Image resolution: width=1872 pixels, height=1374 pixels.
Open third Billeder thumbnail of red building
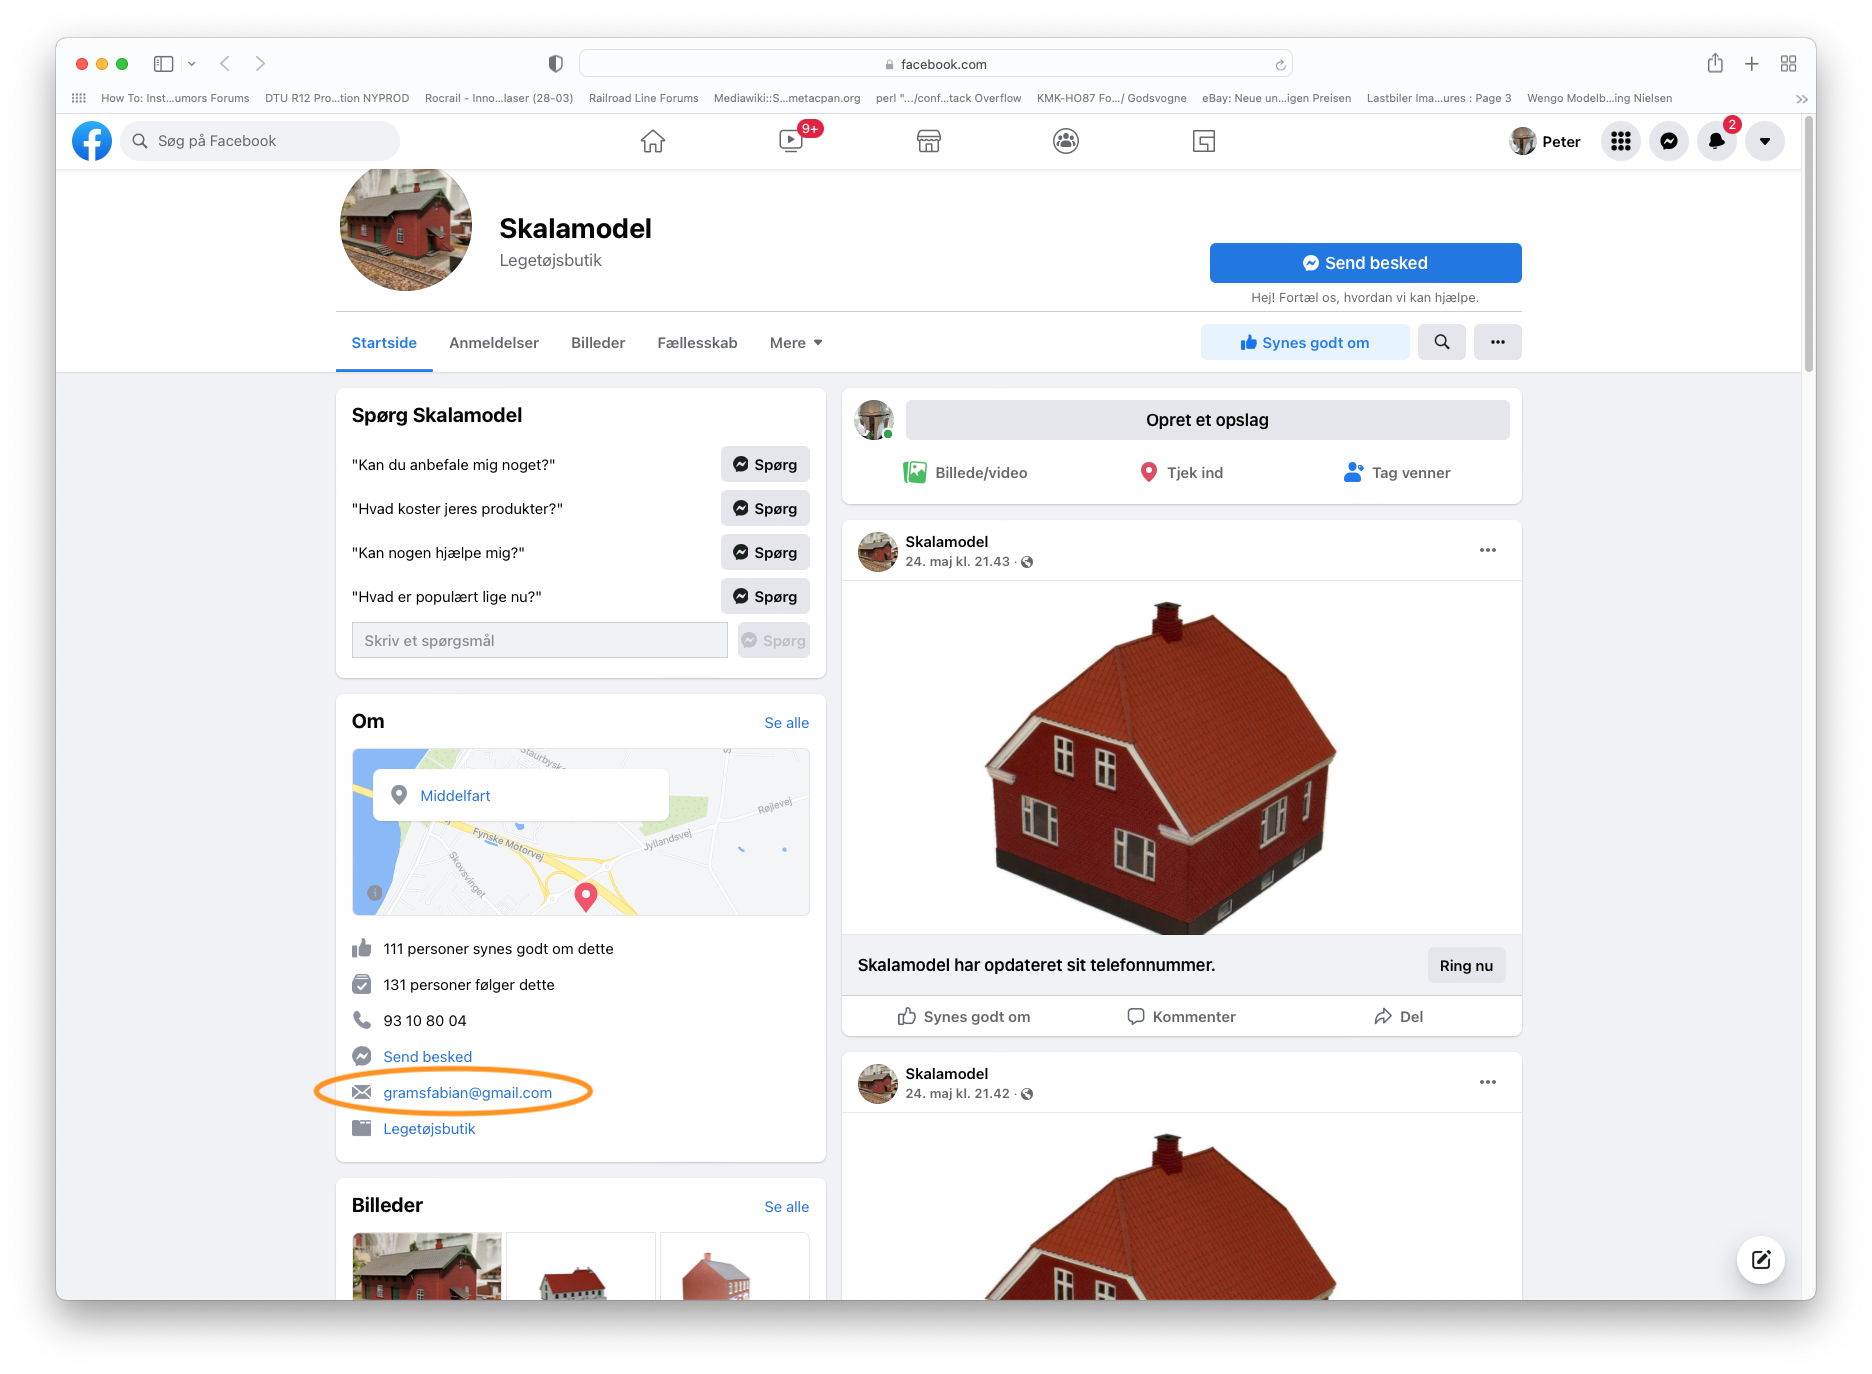[x=735, y=1266]
